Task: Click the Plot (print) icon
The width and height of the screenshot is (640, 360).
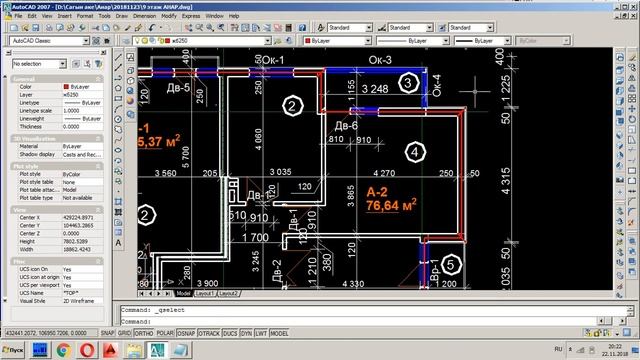Action: pos(49,28)
